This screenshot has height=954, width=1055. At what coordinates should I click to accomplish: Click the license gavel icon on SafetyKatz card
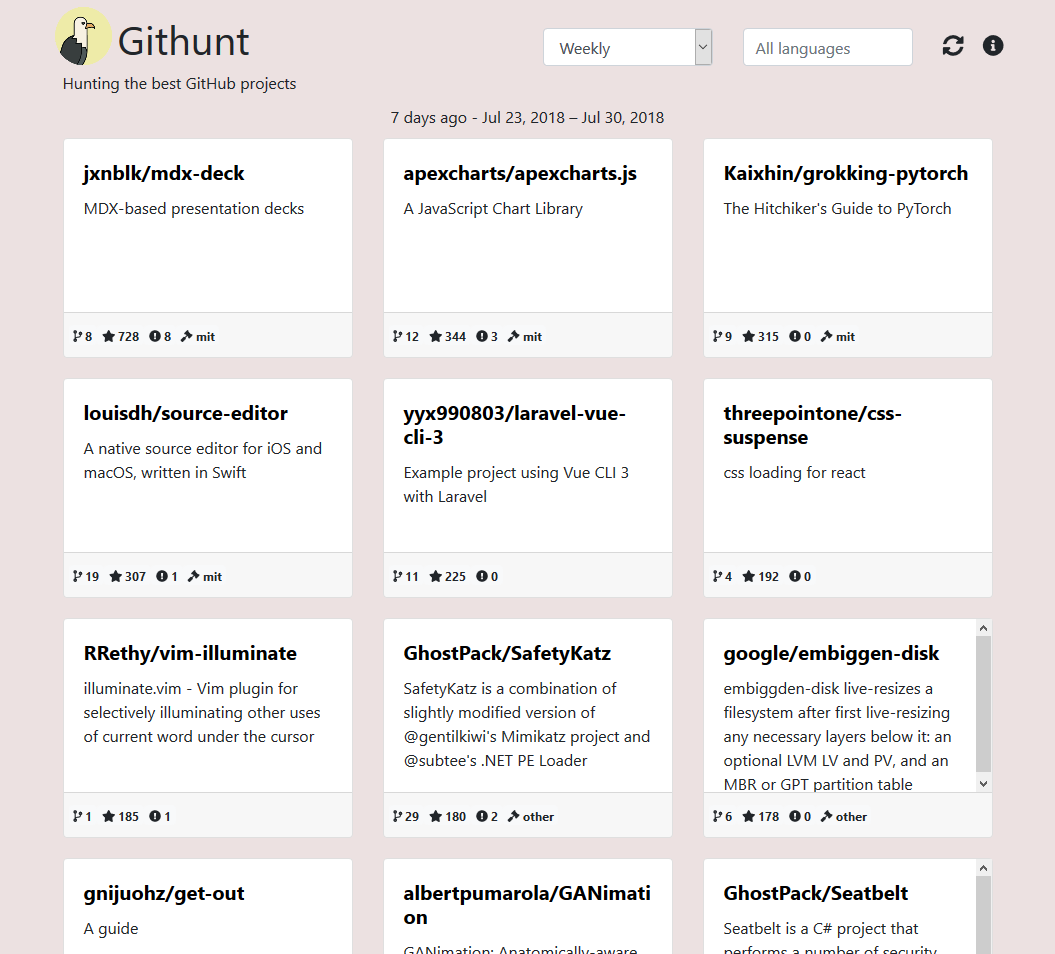point(513,817)
